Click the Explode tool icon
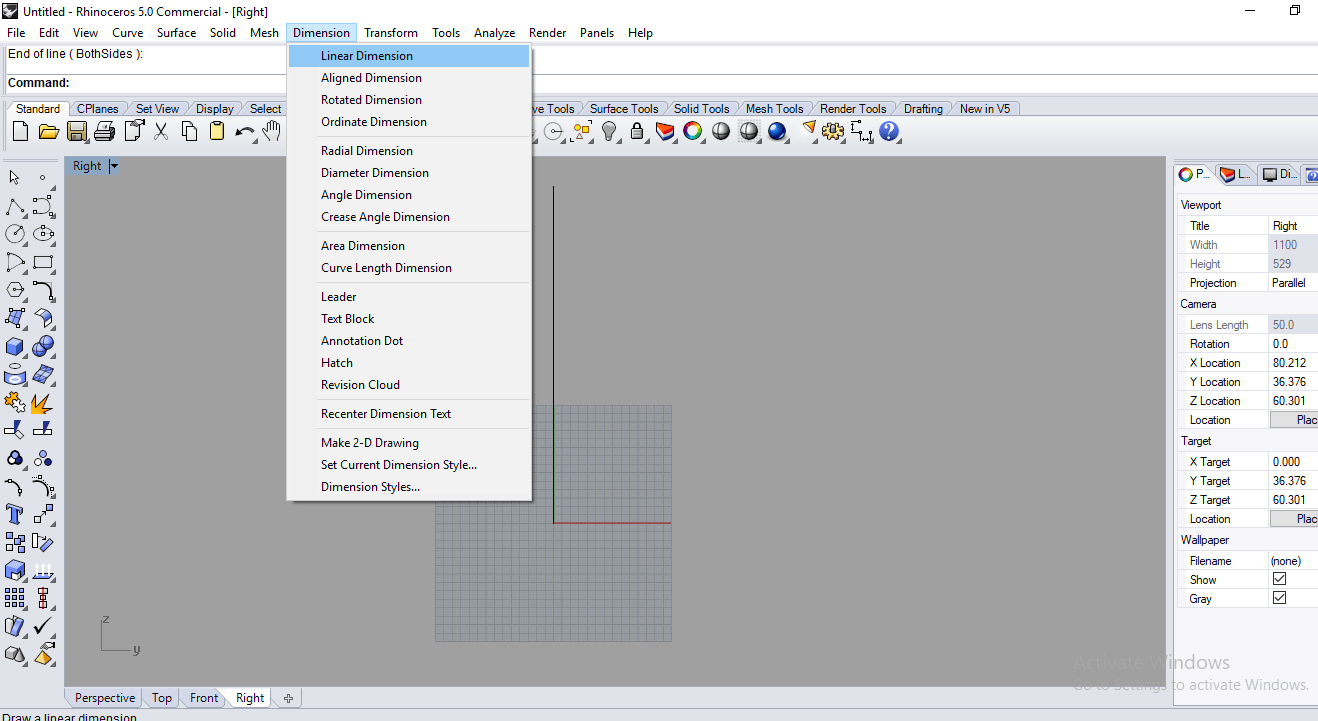 click(43, 402)
